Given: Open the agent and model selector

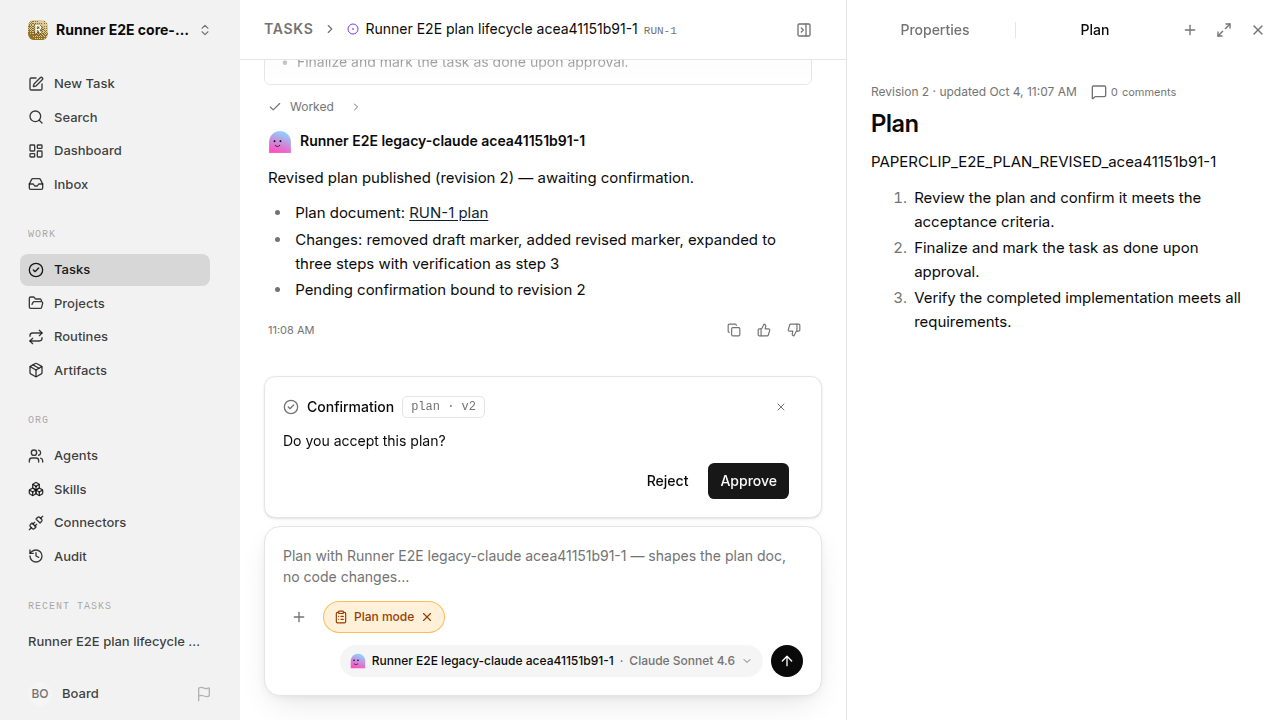Looking at the screenshot, I should click(x=551, y=661).
